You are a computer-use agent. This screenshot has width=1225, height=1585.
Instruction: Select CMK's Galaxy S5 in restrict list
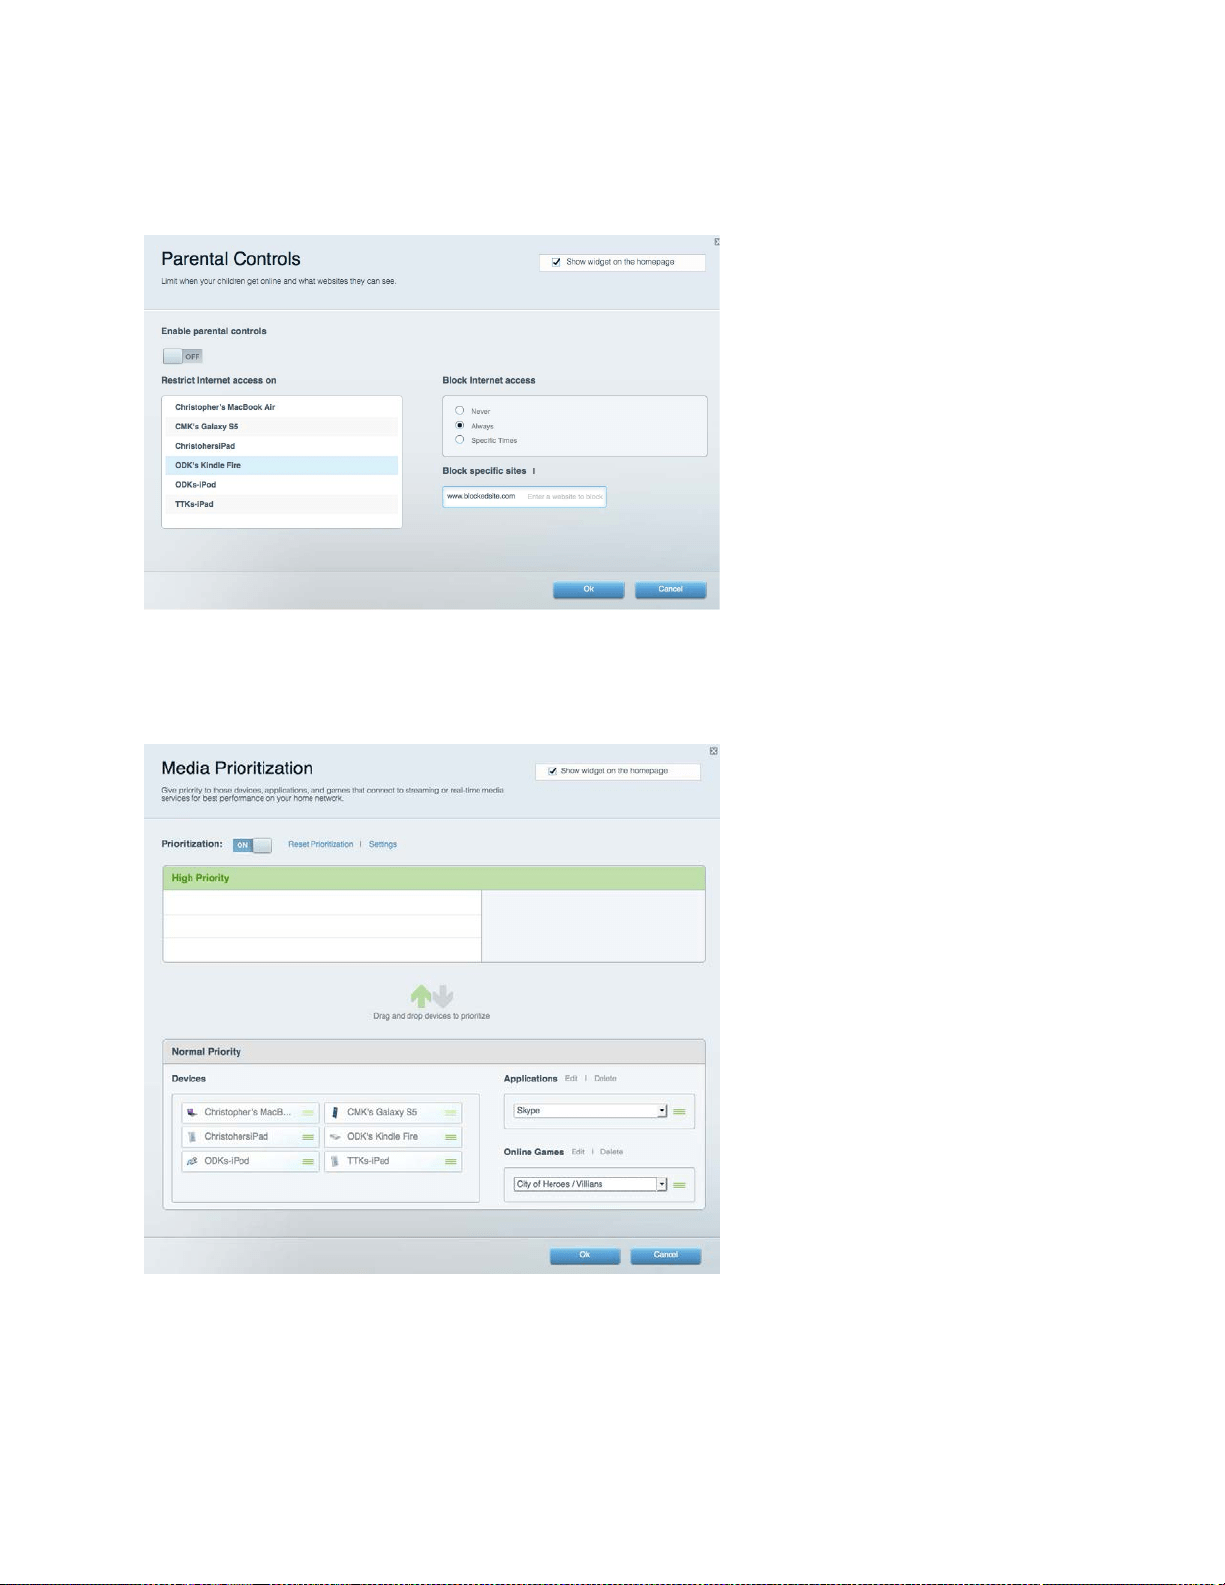(x=282, y=427)
